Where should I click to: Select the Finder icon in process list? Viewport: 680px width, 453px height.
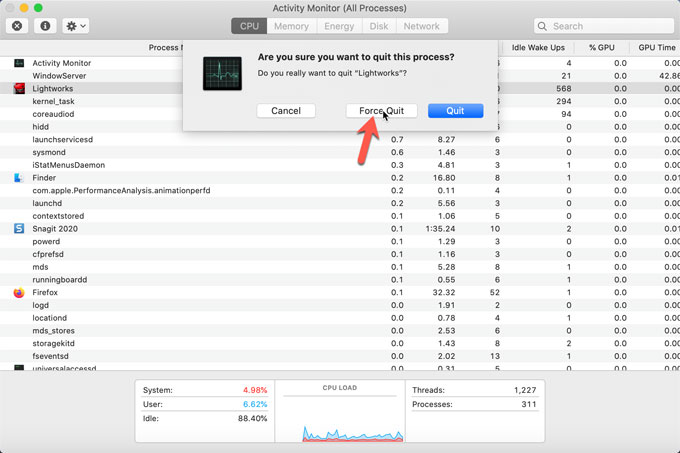click(19, 177)
